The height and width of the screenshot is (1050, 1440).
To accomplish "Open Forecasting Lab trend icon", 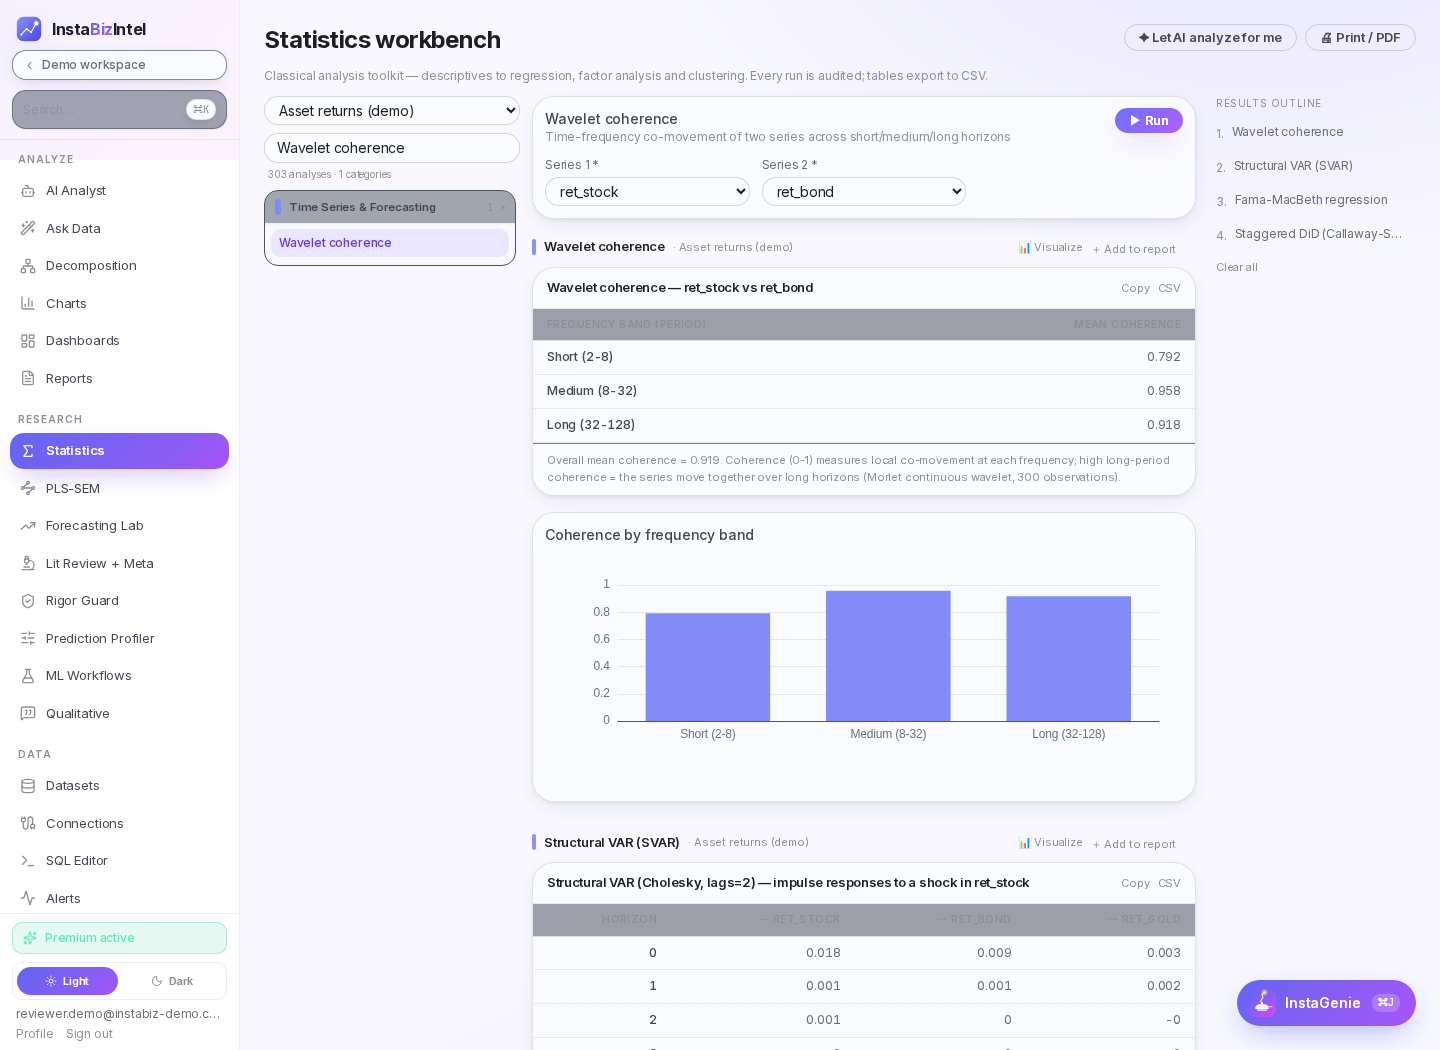I will (28, 526).
